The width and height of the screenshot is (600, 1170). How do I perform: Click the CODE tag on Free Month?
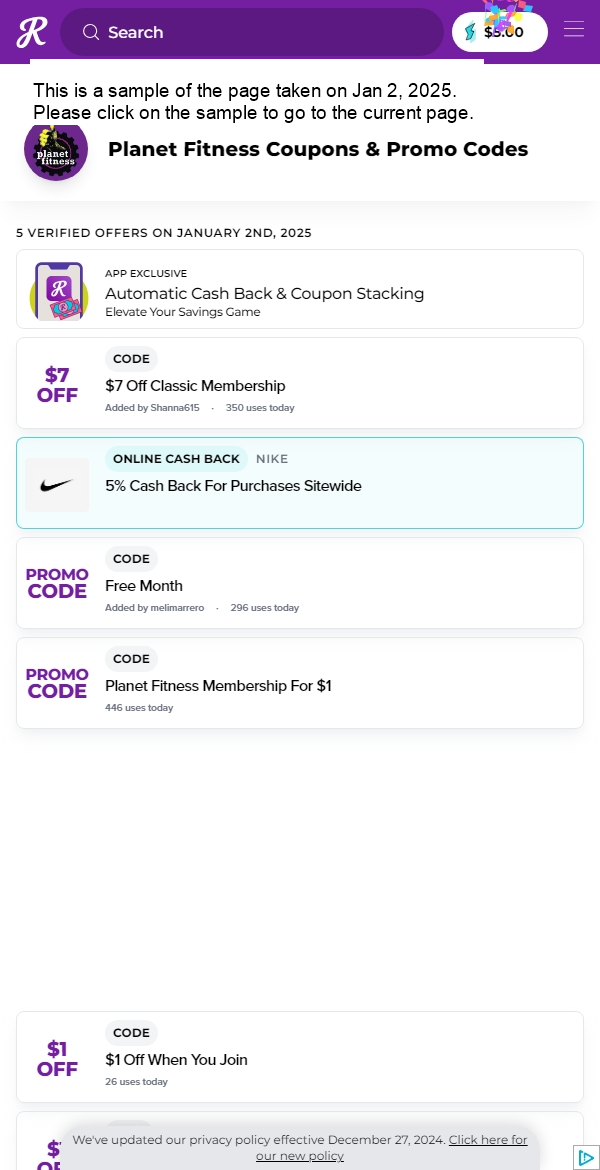click(x=131, y=559)
